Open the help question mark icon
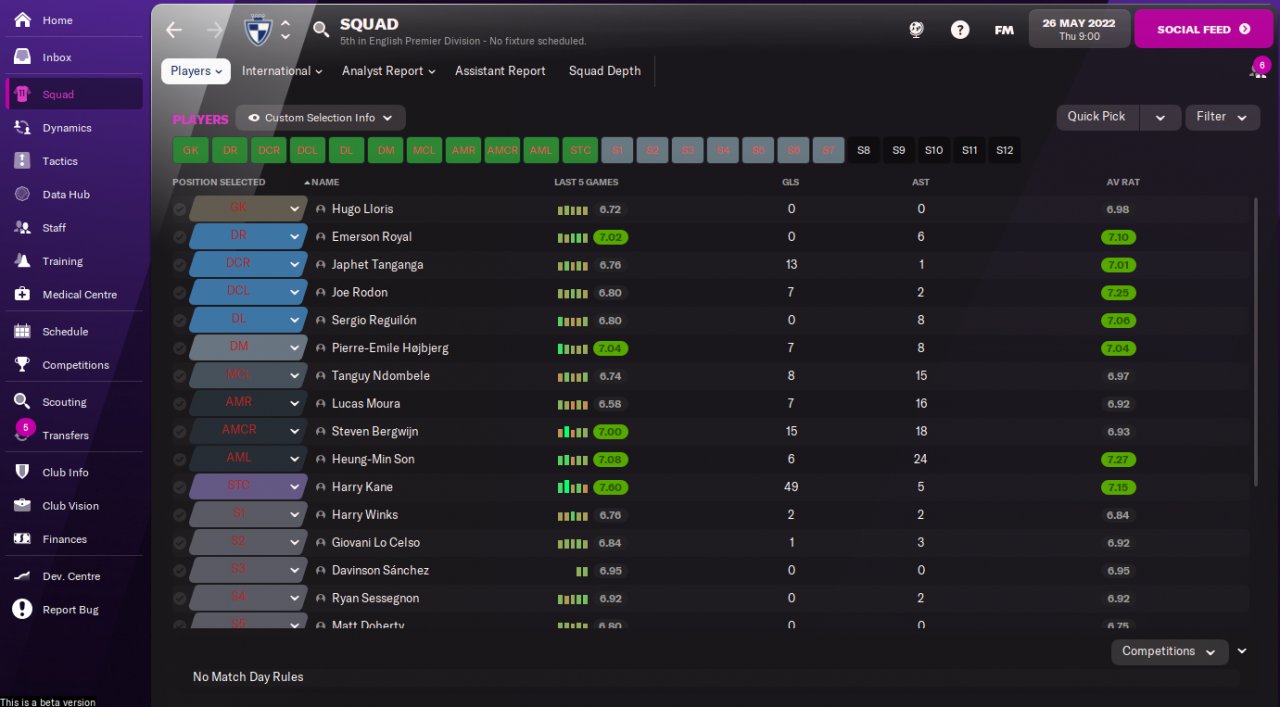 [x=960, y=30]
